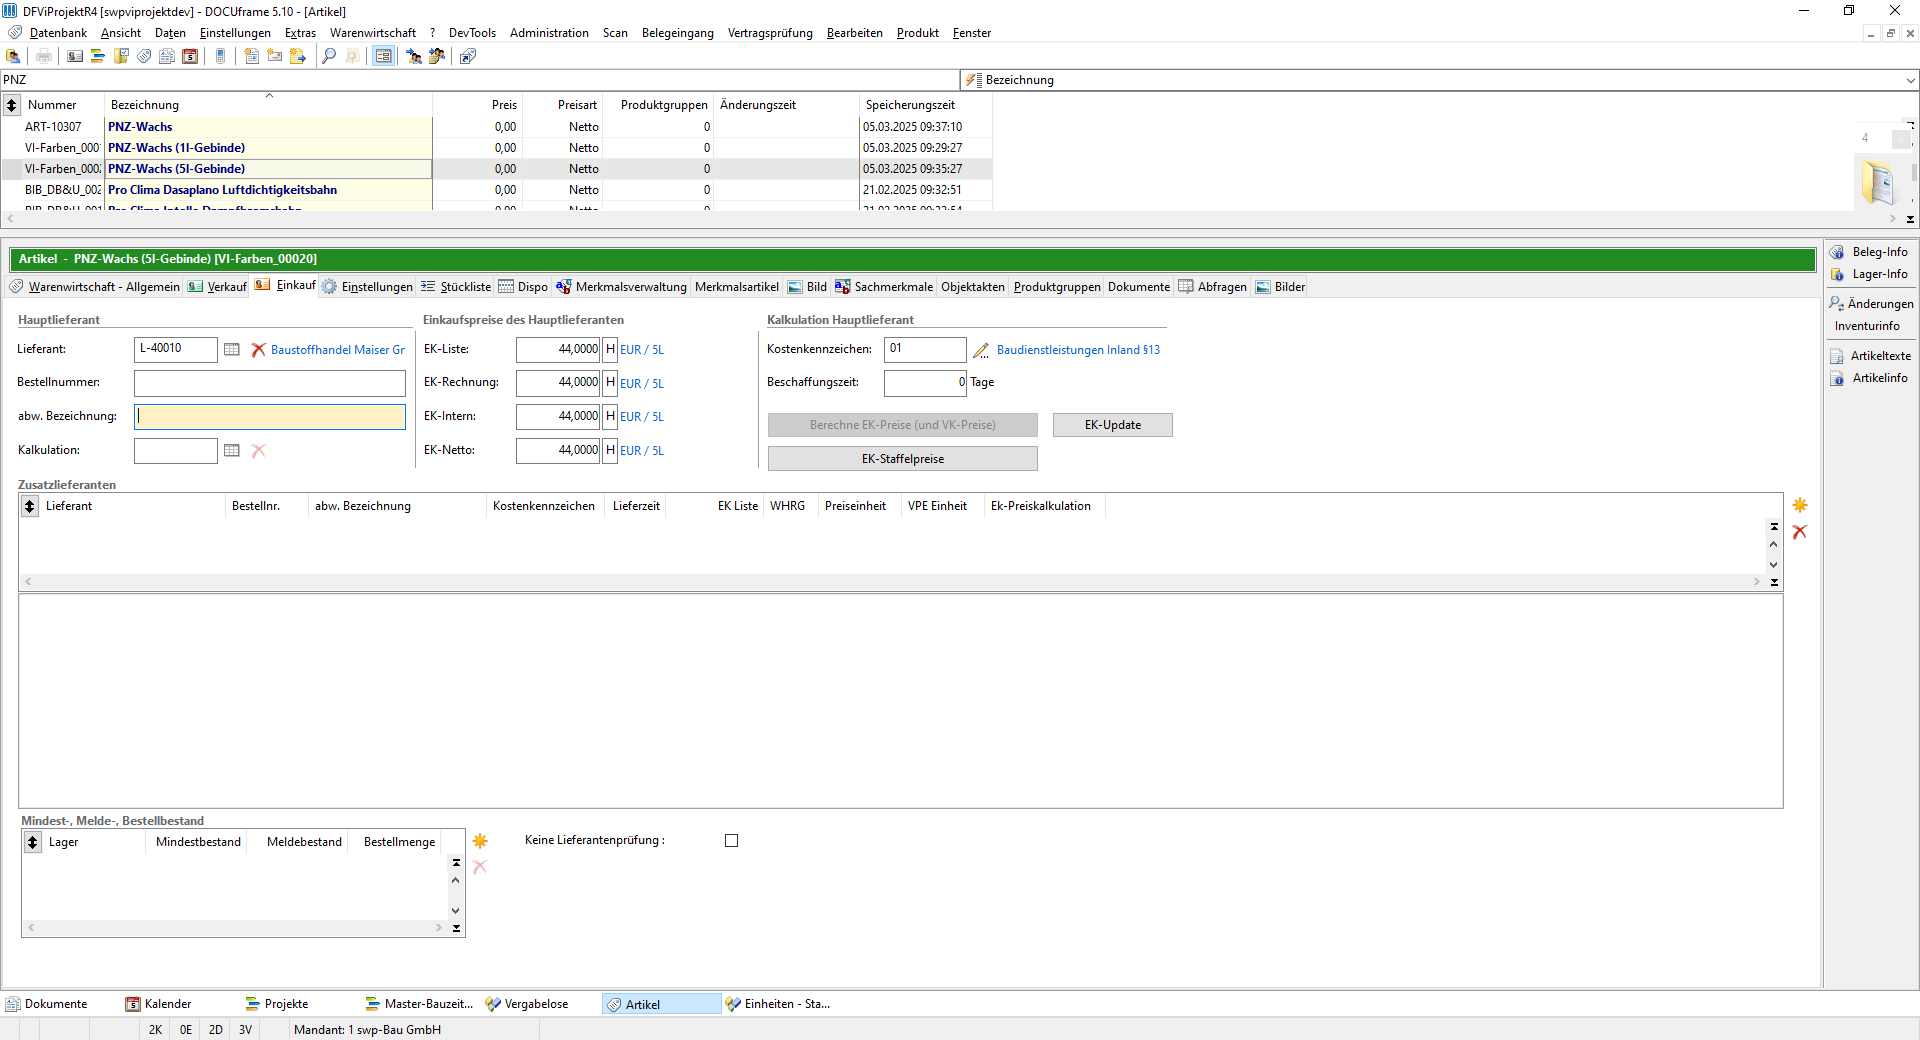Click into the Bestellnummer input field
Viewport: 1920px width, 1040px height.
tap(270, 383)
